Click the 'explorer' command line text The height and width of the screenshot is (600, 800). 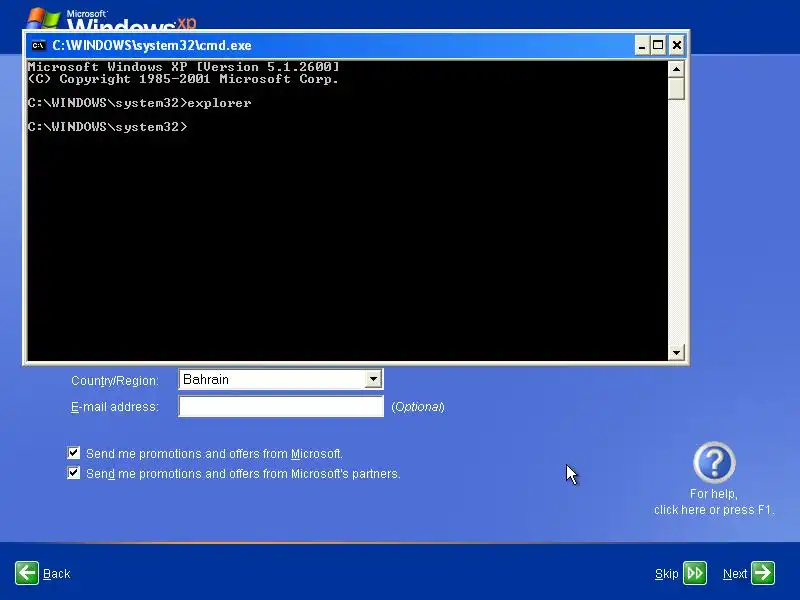pos(219,103)
